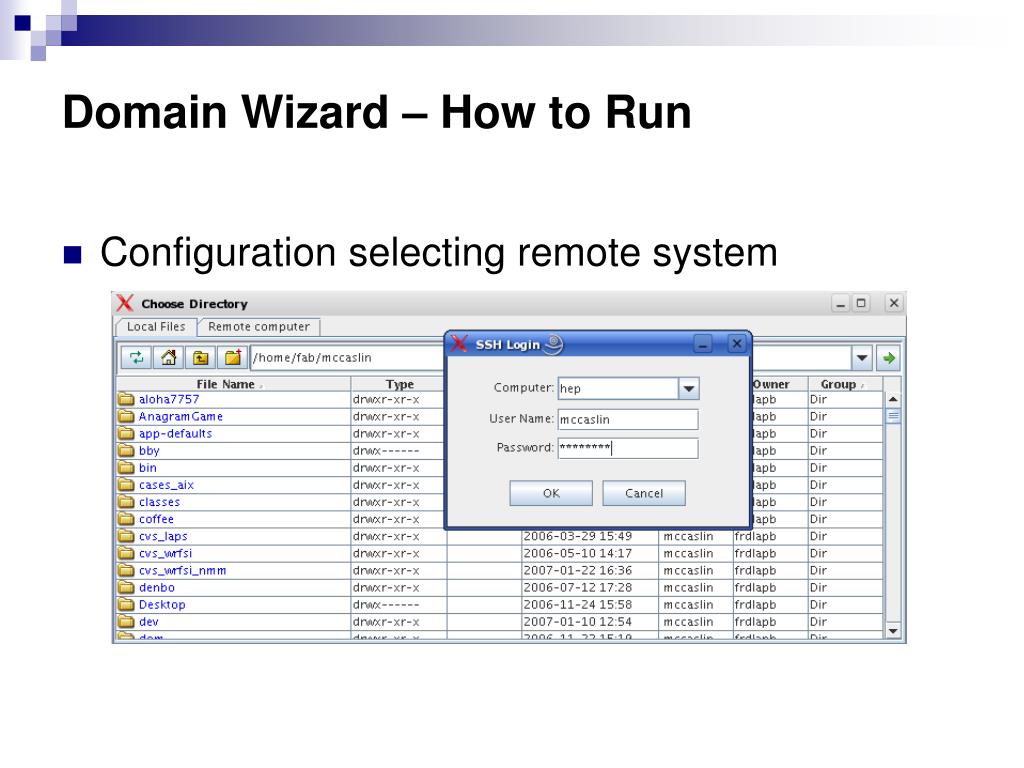The width and height of the screenshot is (1024, 768).
Task: Select the AnagramGame file name
Action: (180, 416)
